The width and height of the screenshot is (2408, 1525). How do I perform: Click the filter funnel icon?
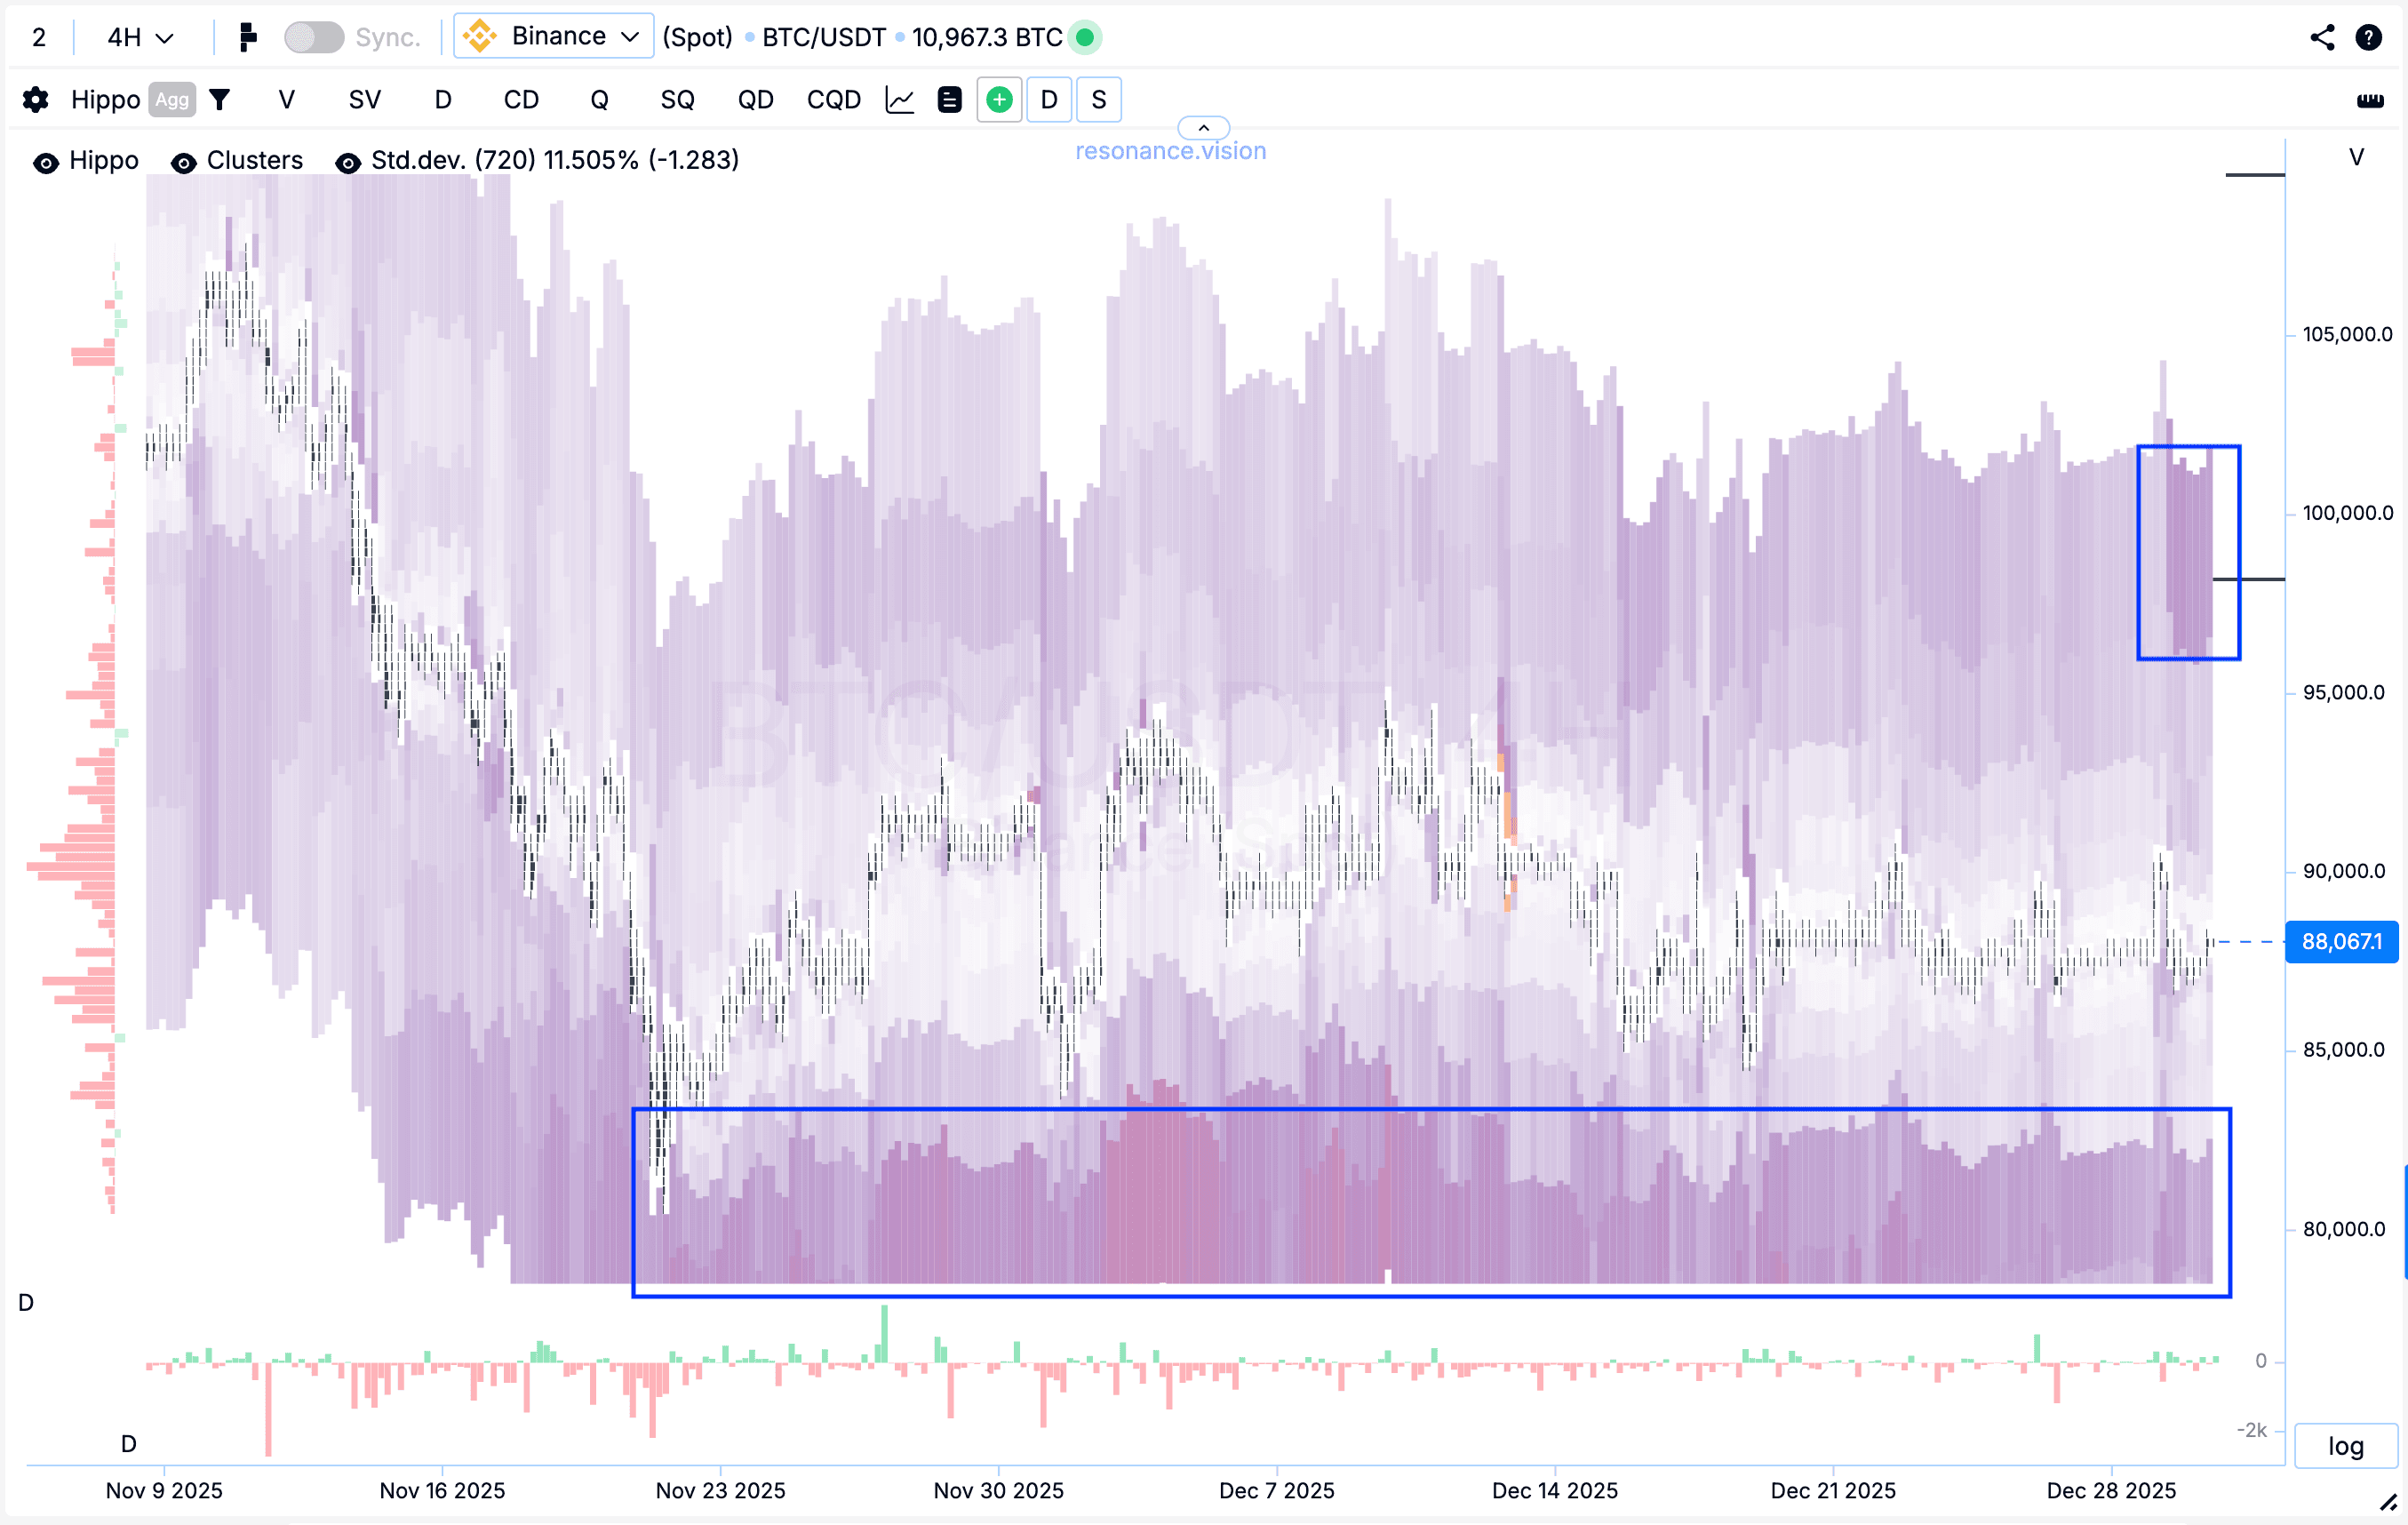click(220, 100)
